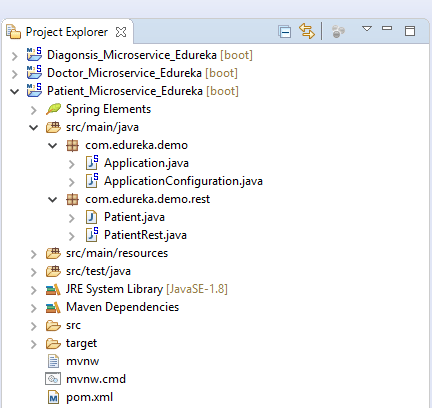Toggle Link with Editor icon
The height and width of the screenshot is (408, 432).
pos(307,31)
